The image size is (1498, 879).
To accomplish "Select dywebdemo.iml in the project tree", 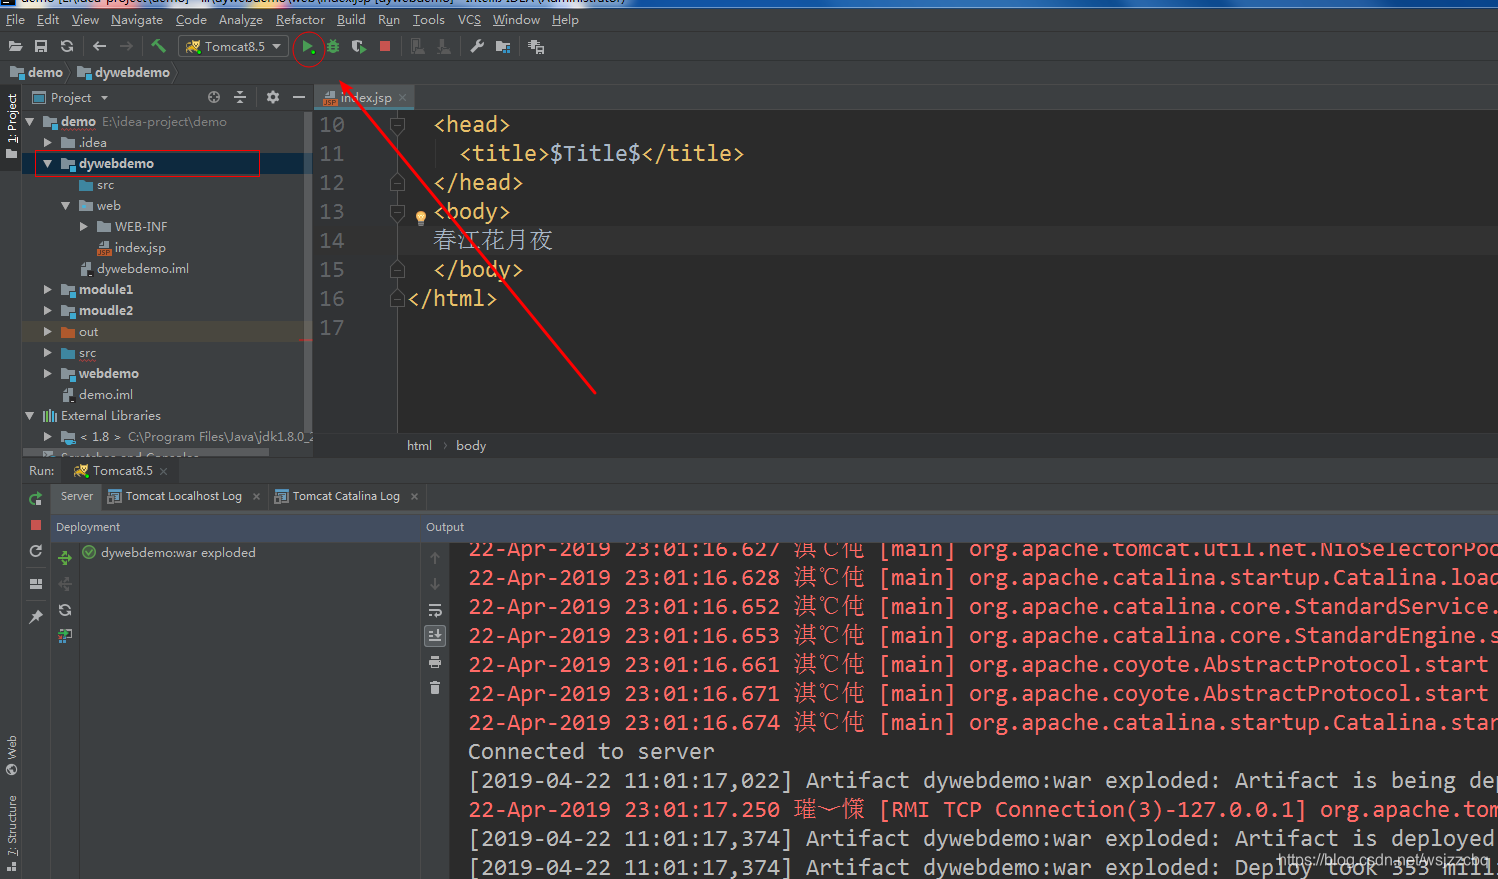I will click(x=143, y=268).
